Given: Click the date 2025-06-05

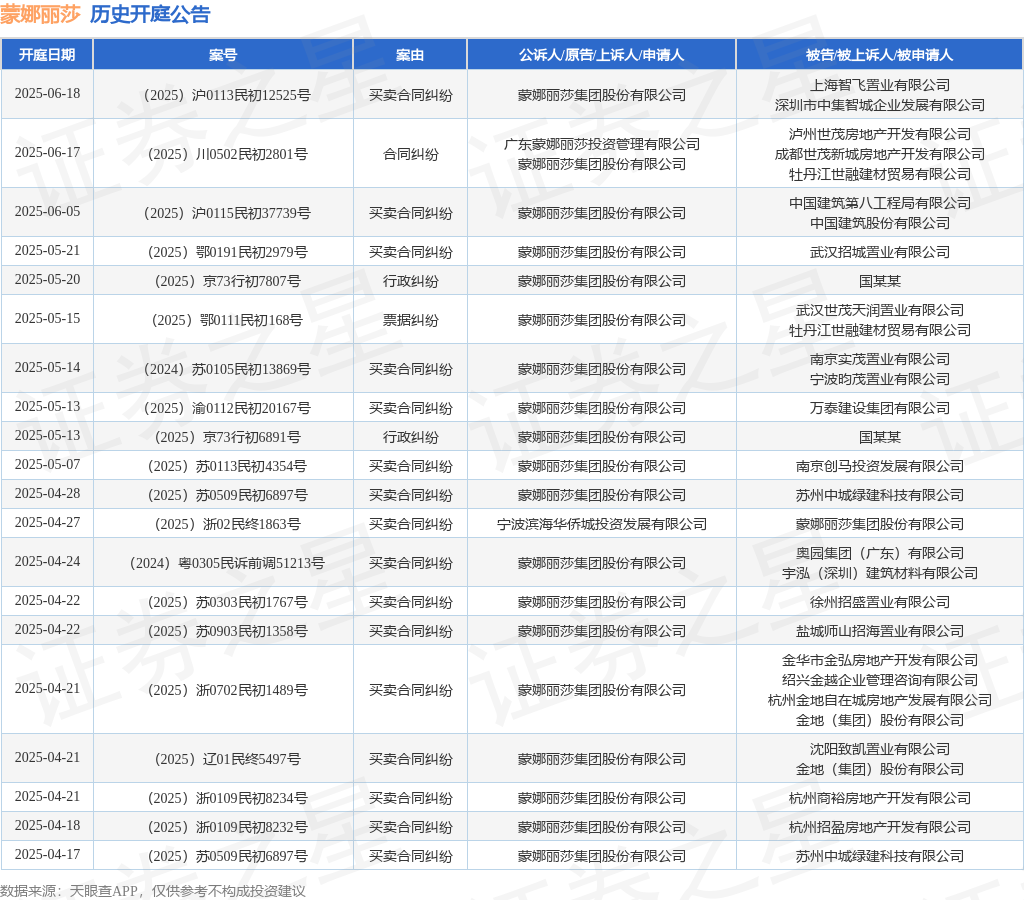Looking at the screenshot, I should point(47,211).
